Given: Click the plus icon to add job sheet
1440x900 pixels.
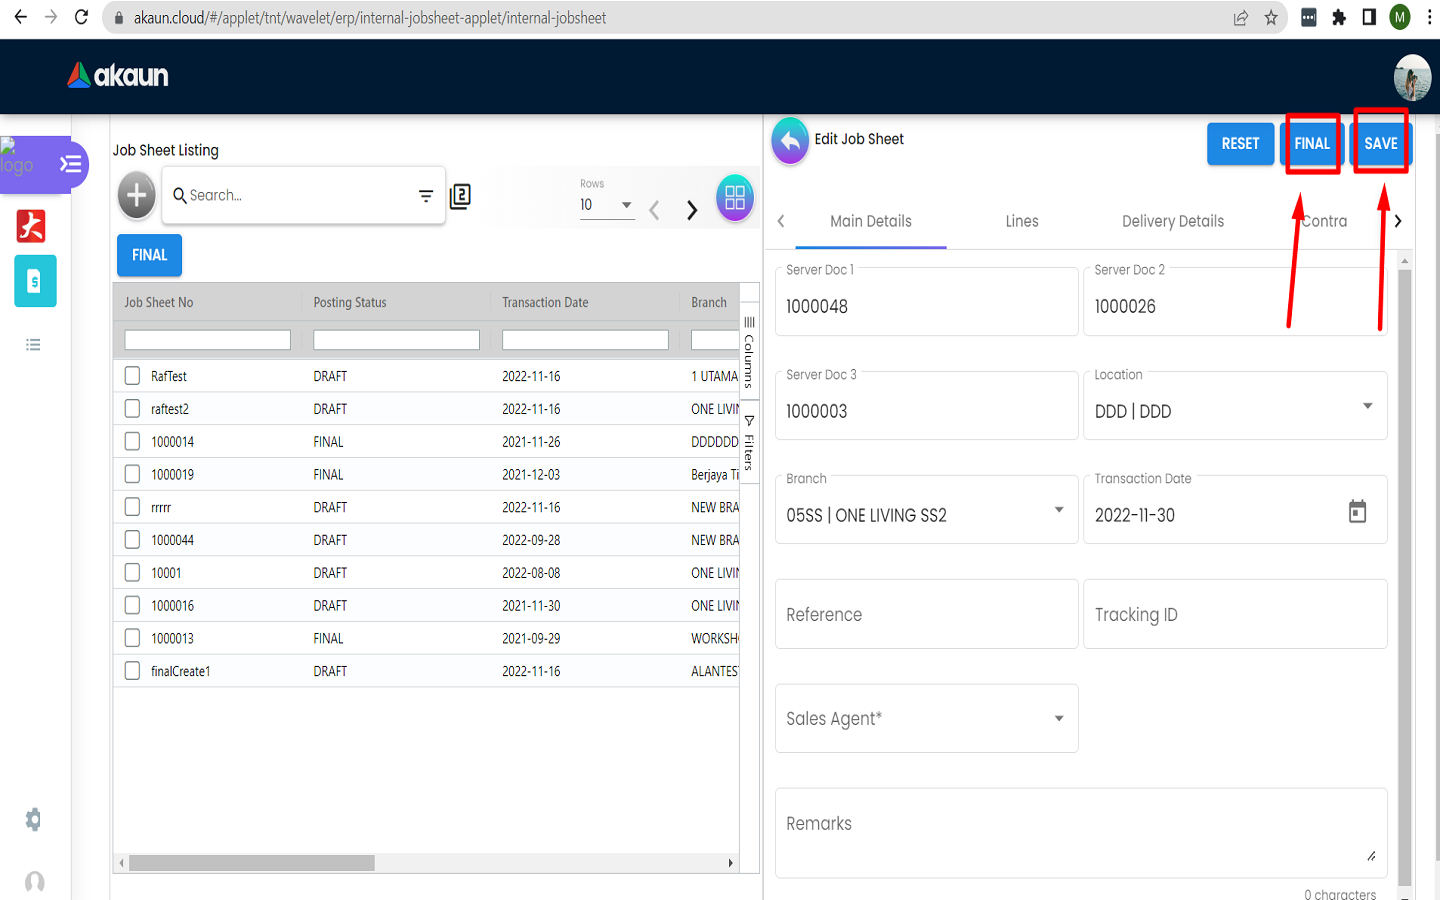Looking at the screenshot, I should click(x=137, y=195).
